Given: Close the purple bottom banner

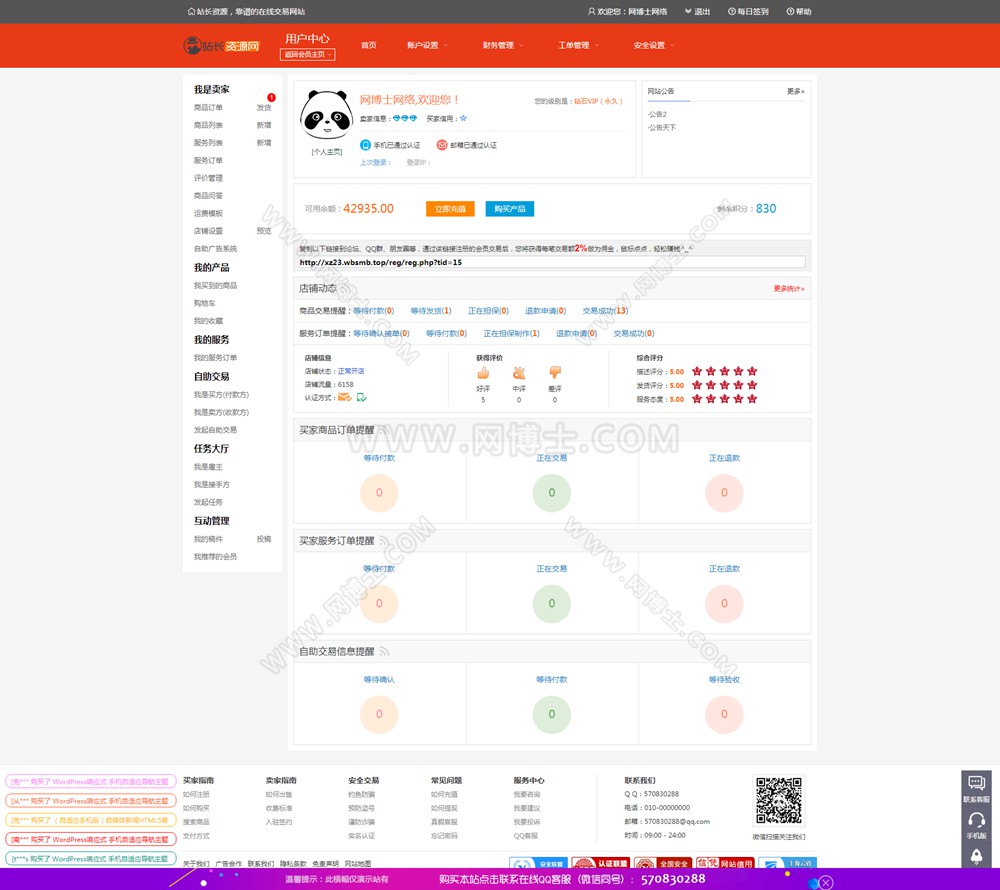Looking at the screenshot, I should pos(826,882).
